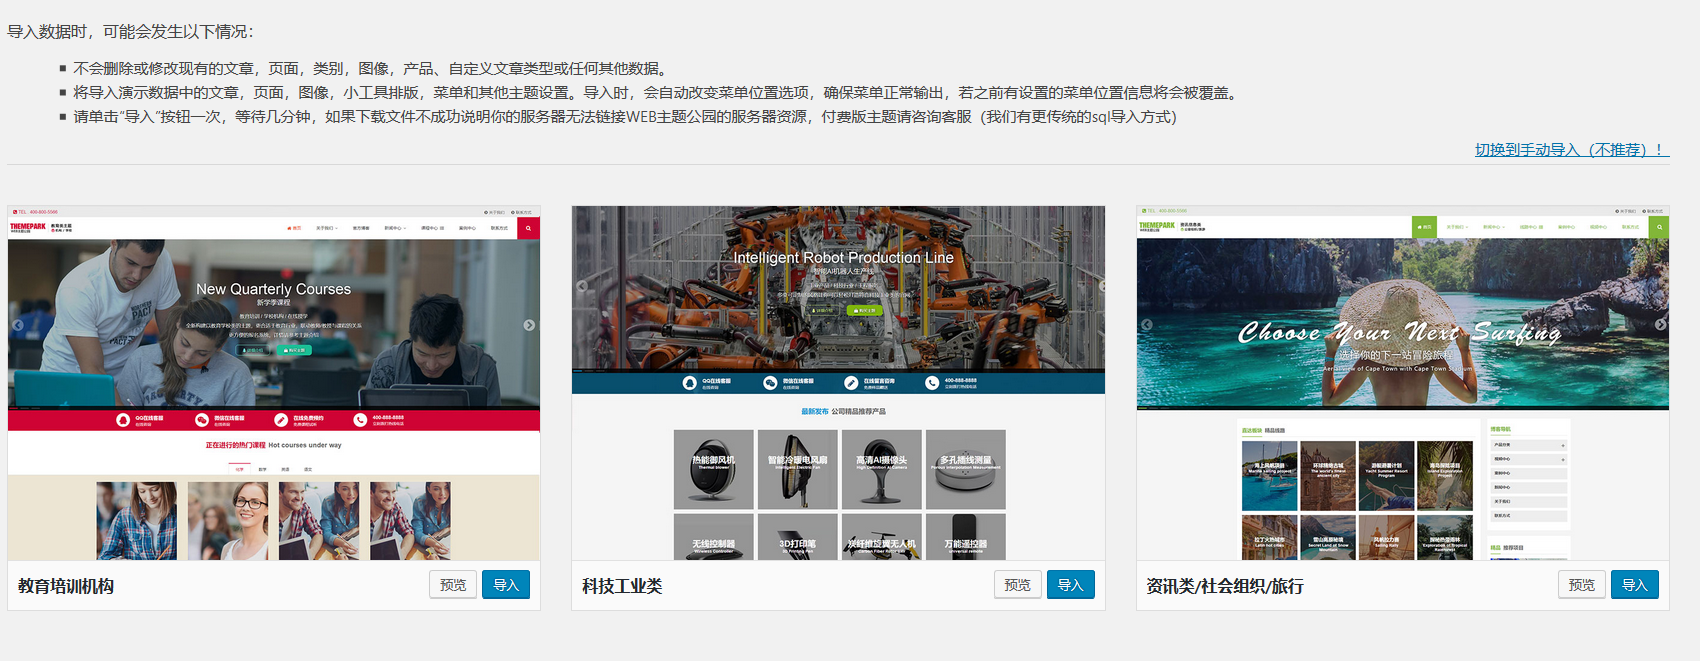
Task: Open the 科技工业类 robot production thumbnail
Action: pyautogui.click(x=838, y=383)
